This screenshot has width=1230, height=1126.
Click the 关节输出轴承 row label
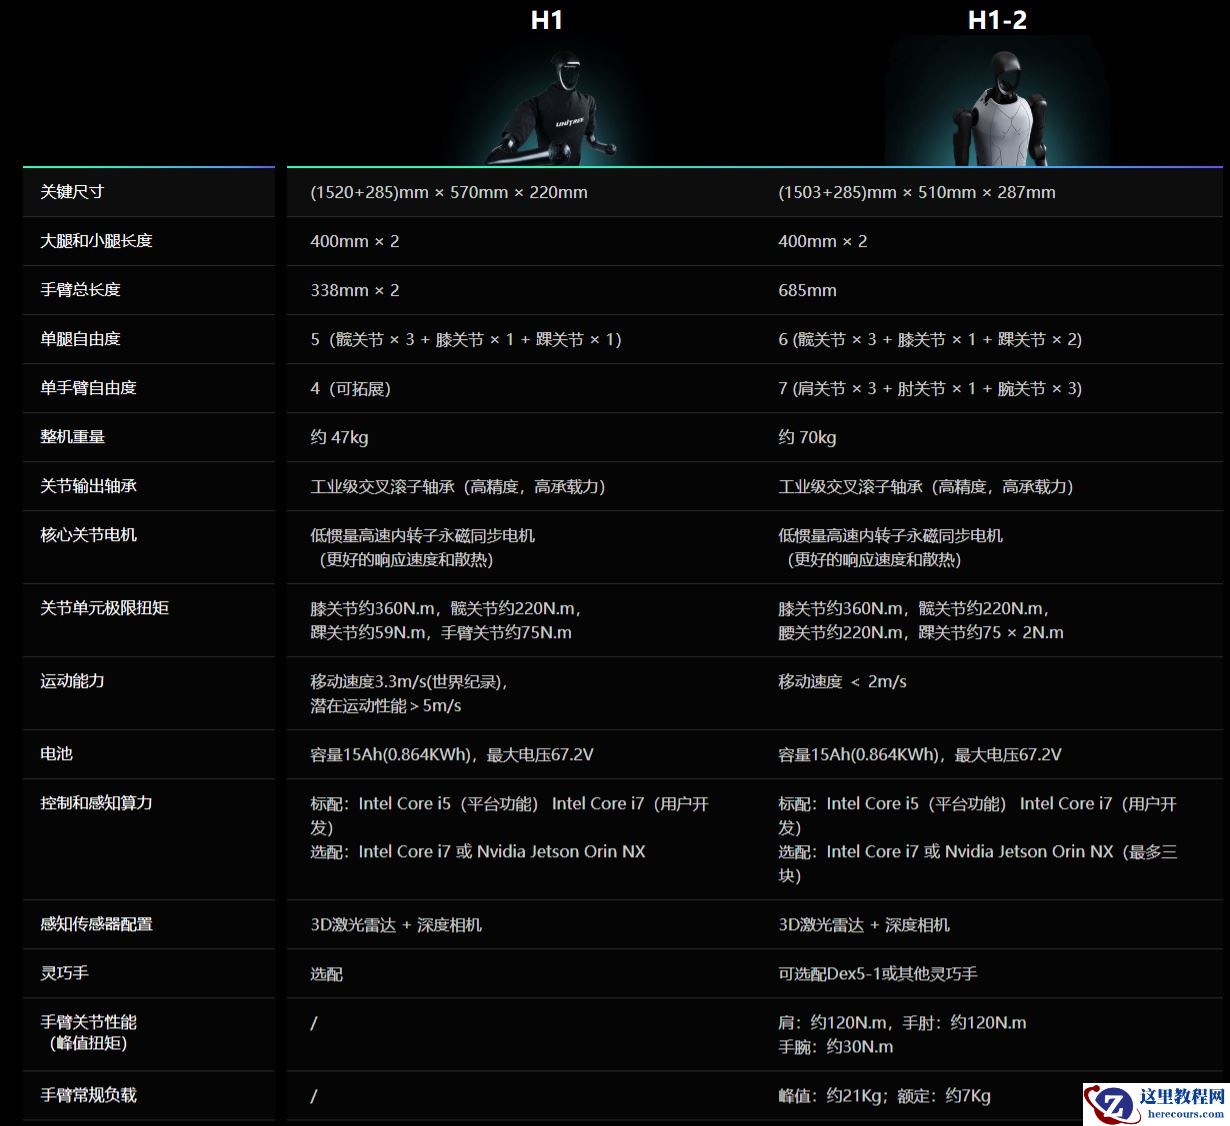(x=88, y=486)
